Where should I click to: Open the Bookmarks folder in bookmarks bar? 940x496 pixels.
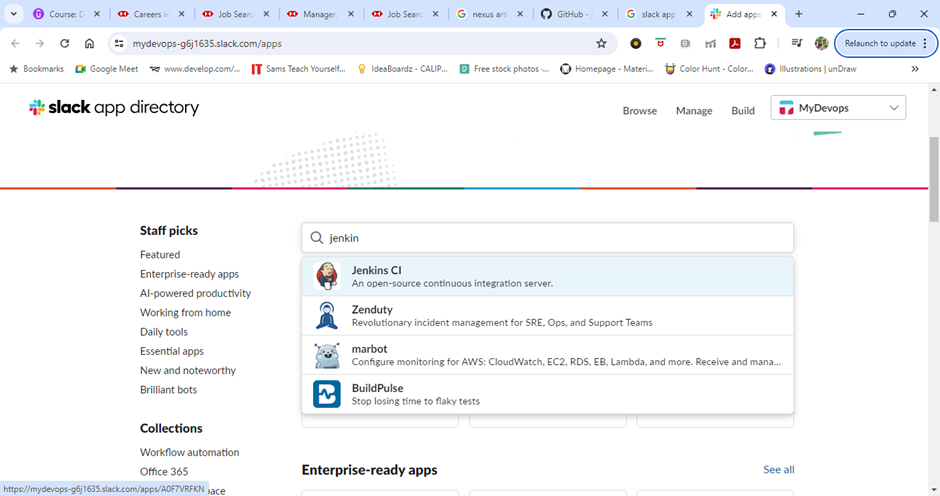(x=36, y=69)
